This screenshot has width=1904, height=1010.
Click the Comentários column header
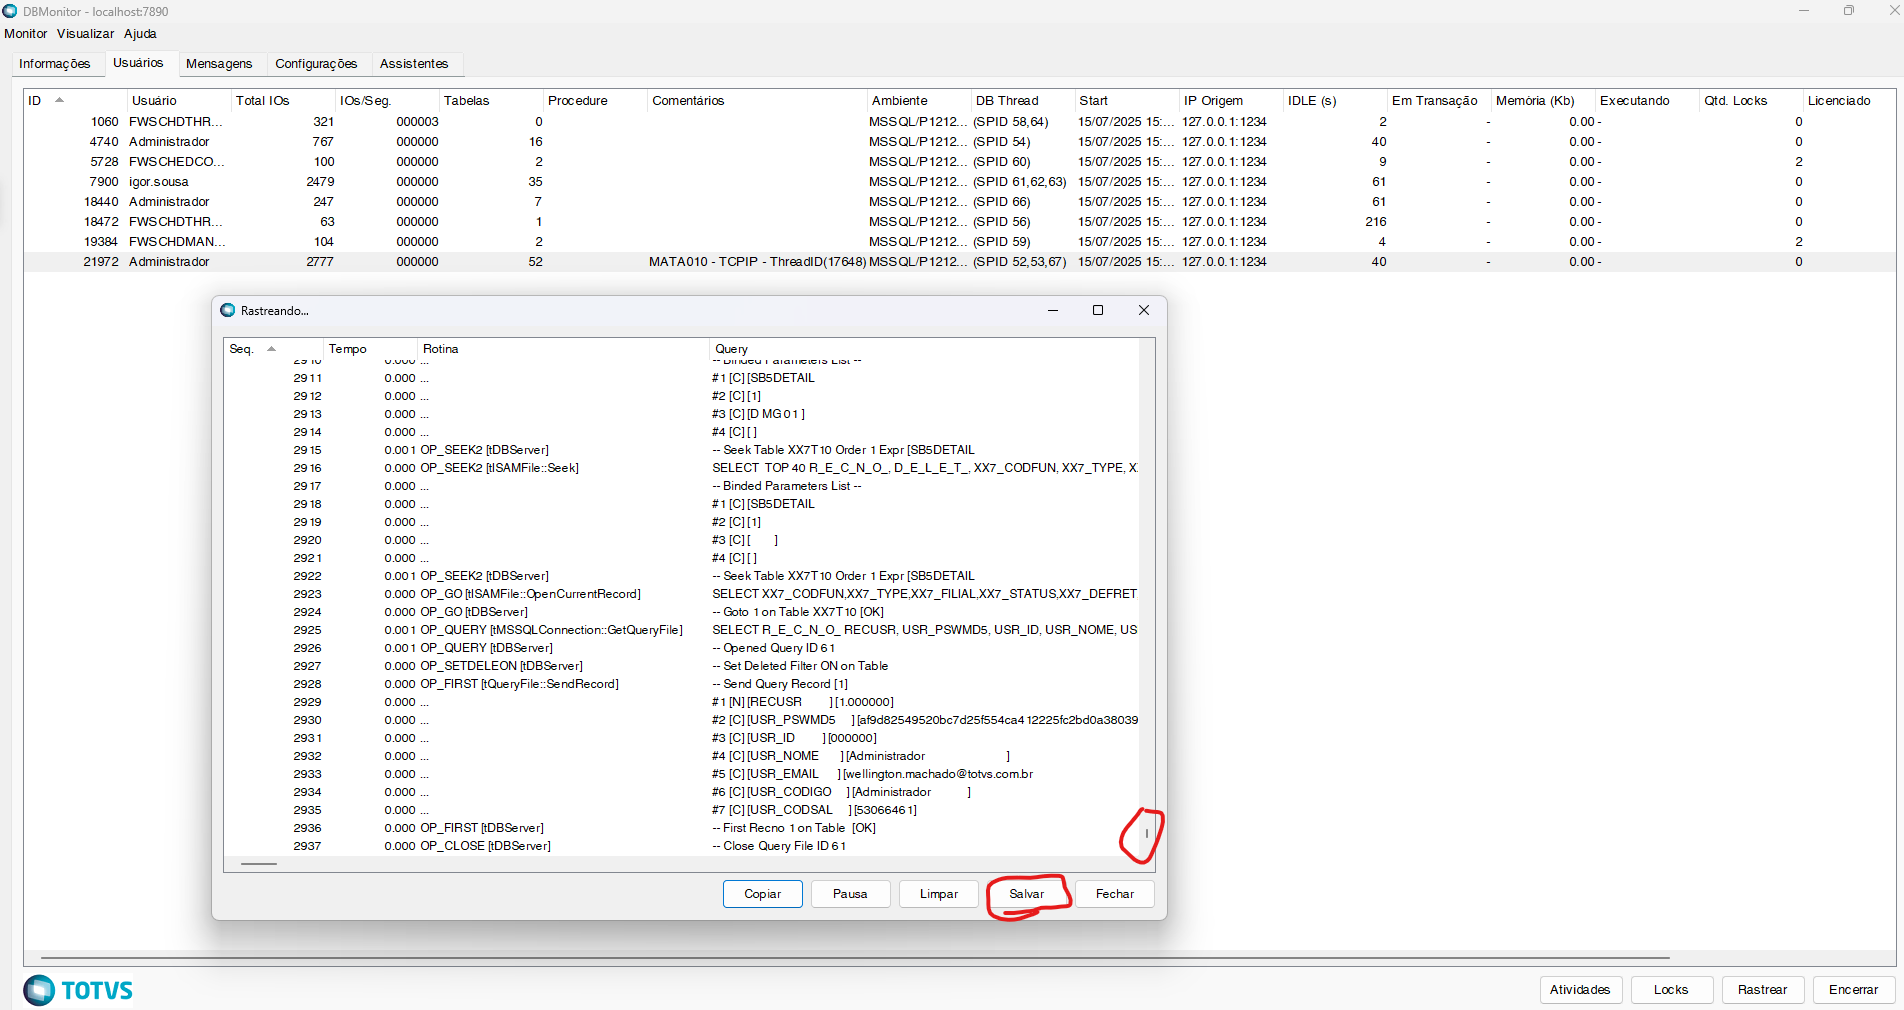[757, 101]
